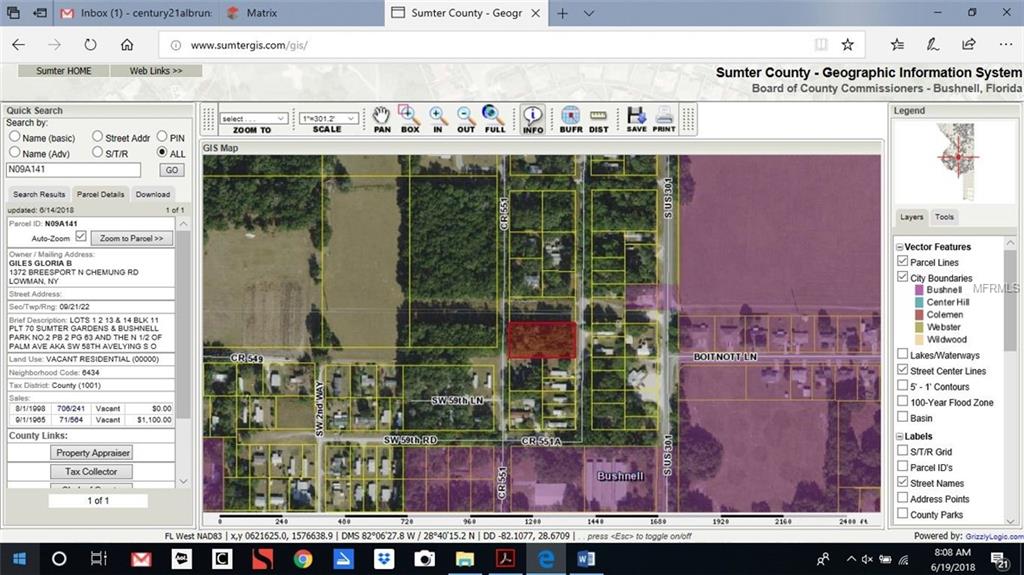Enable the 100-Year Flood Zone layer

point(903,402)
